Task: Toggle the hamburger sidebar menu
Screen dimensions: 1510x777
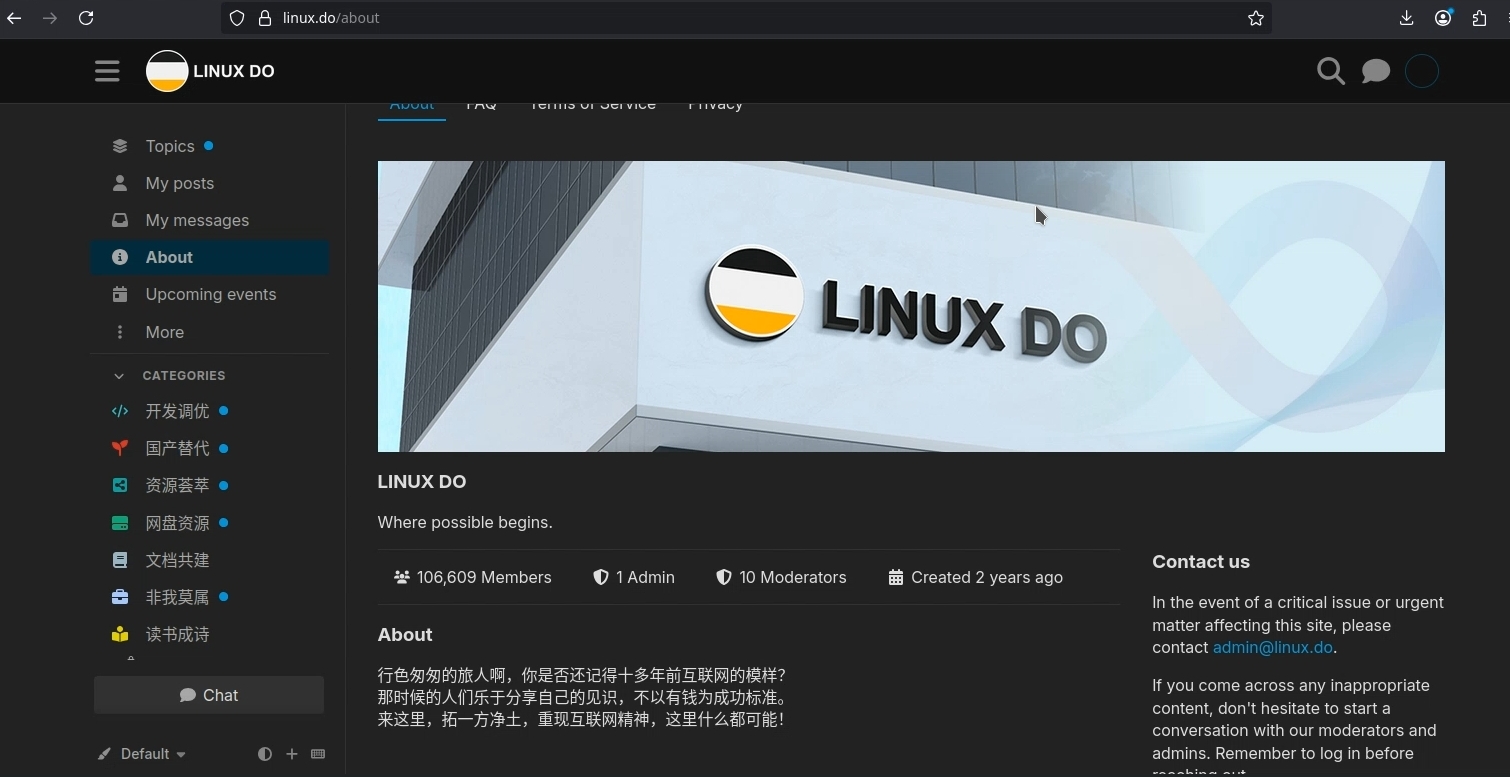Action: [107, 71]
